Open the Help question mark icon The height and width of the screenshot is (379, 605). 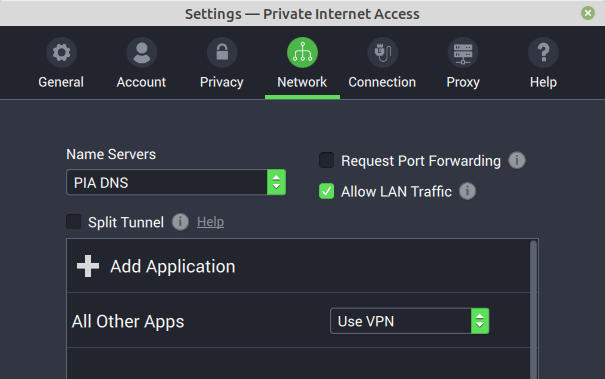click(x=543, y=52)
